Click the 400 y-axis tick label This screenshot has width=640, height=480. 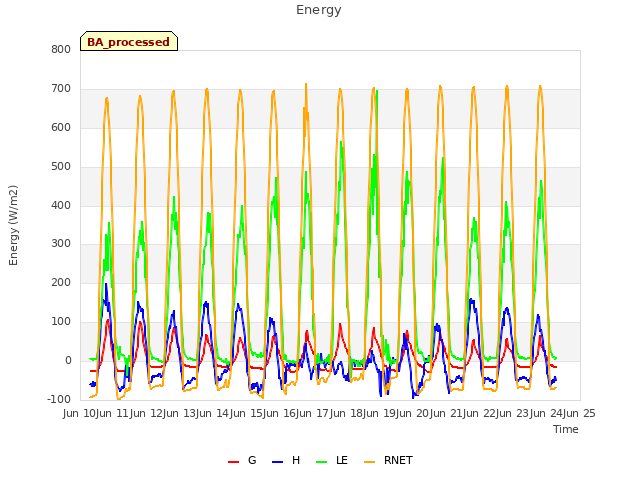61,205
